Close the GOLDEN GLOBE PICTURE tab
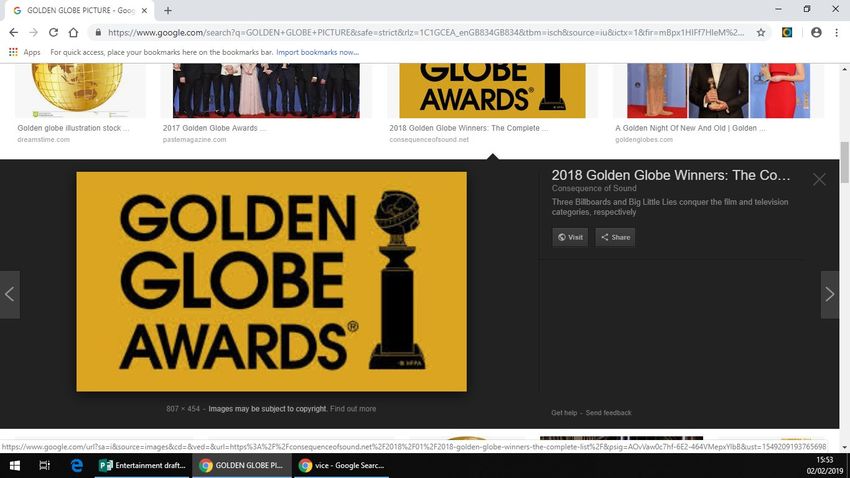Viewport: 850px width, 478px height. (x=144, y=10)
